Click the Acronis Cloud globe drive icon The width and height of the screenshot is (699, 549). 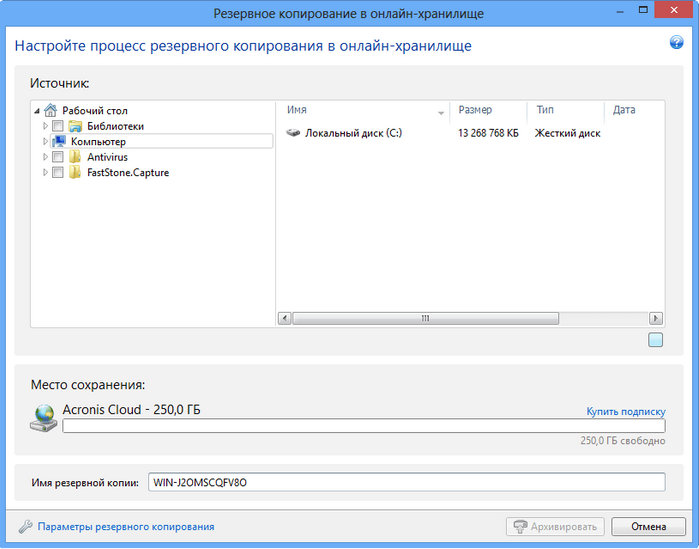pos(44,418)
